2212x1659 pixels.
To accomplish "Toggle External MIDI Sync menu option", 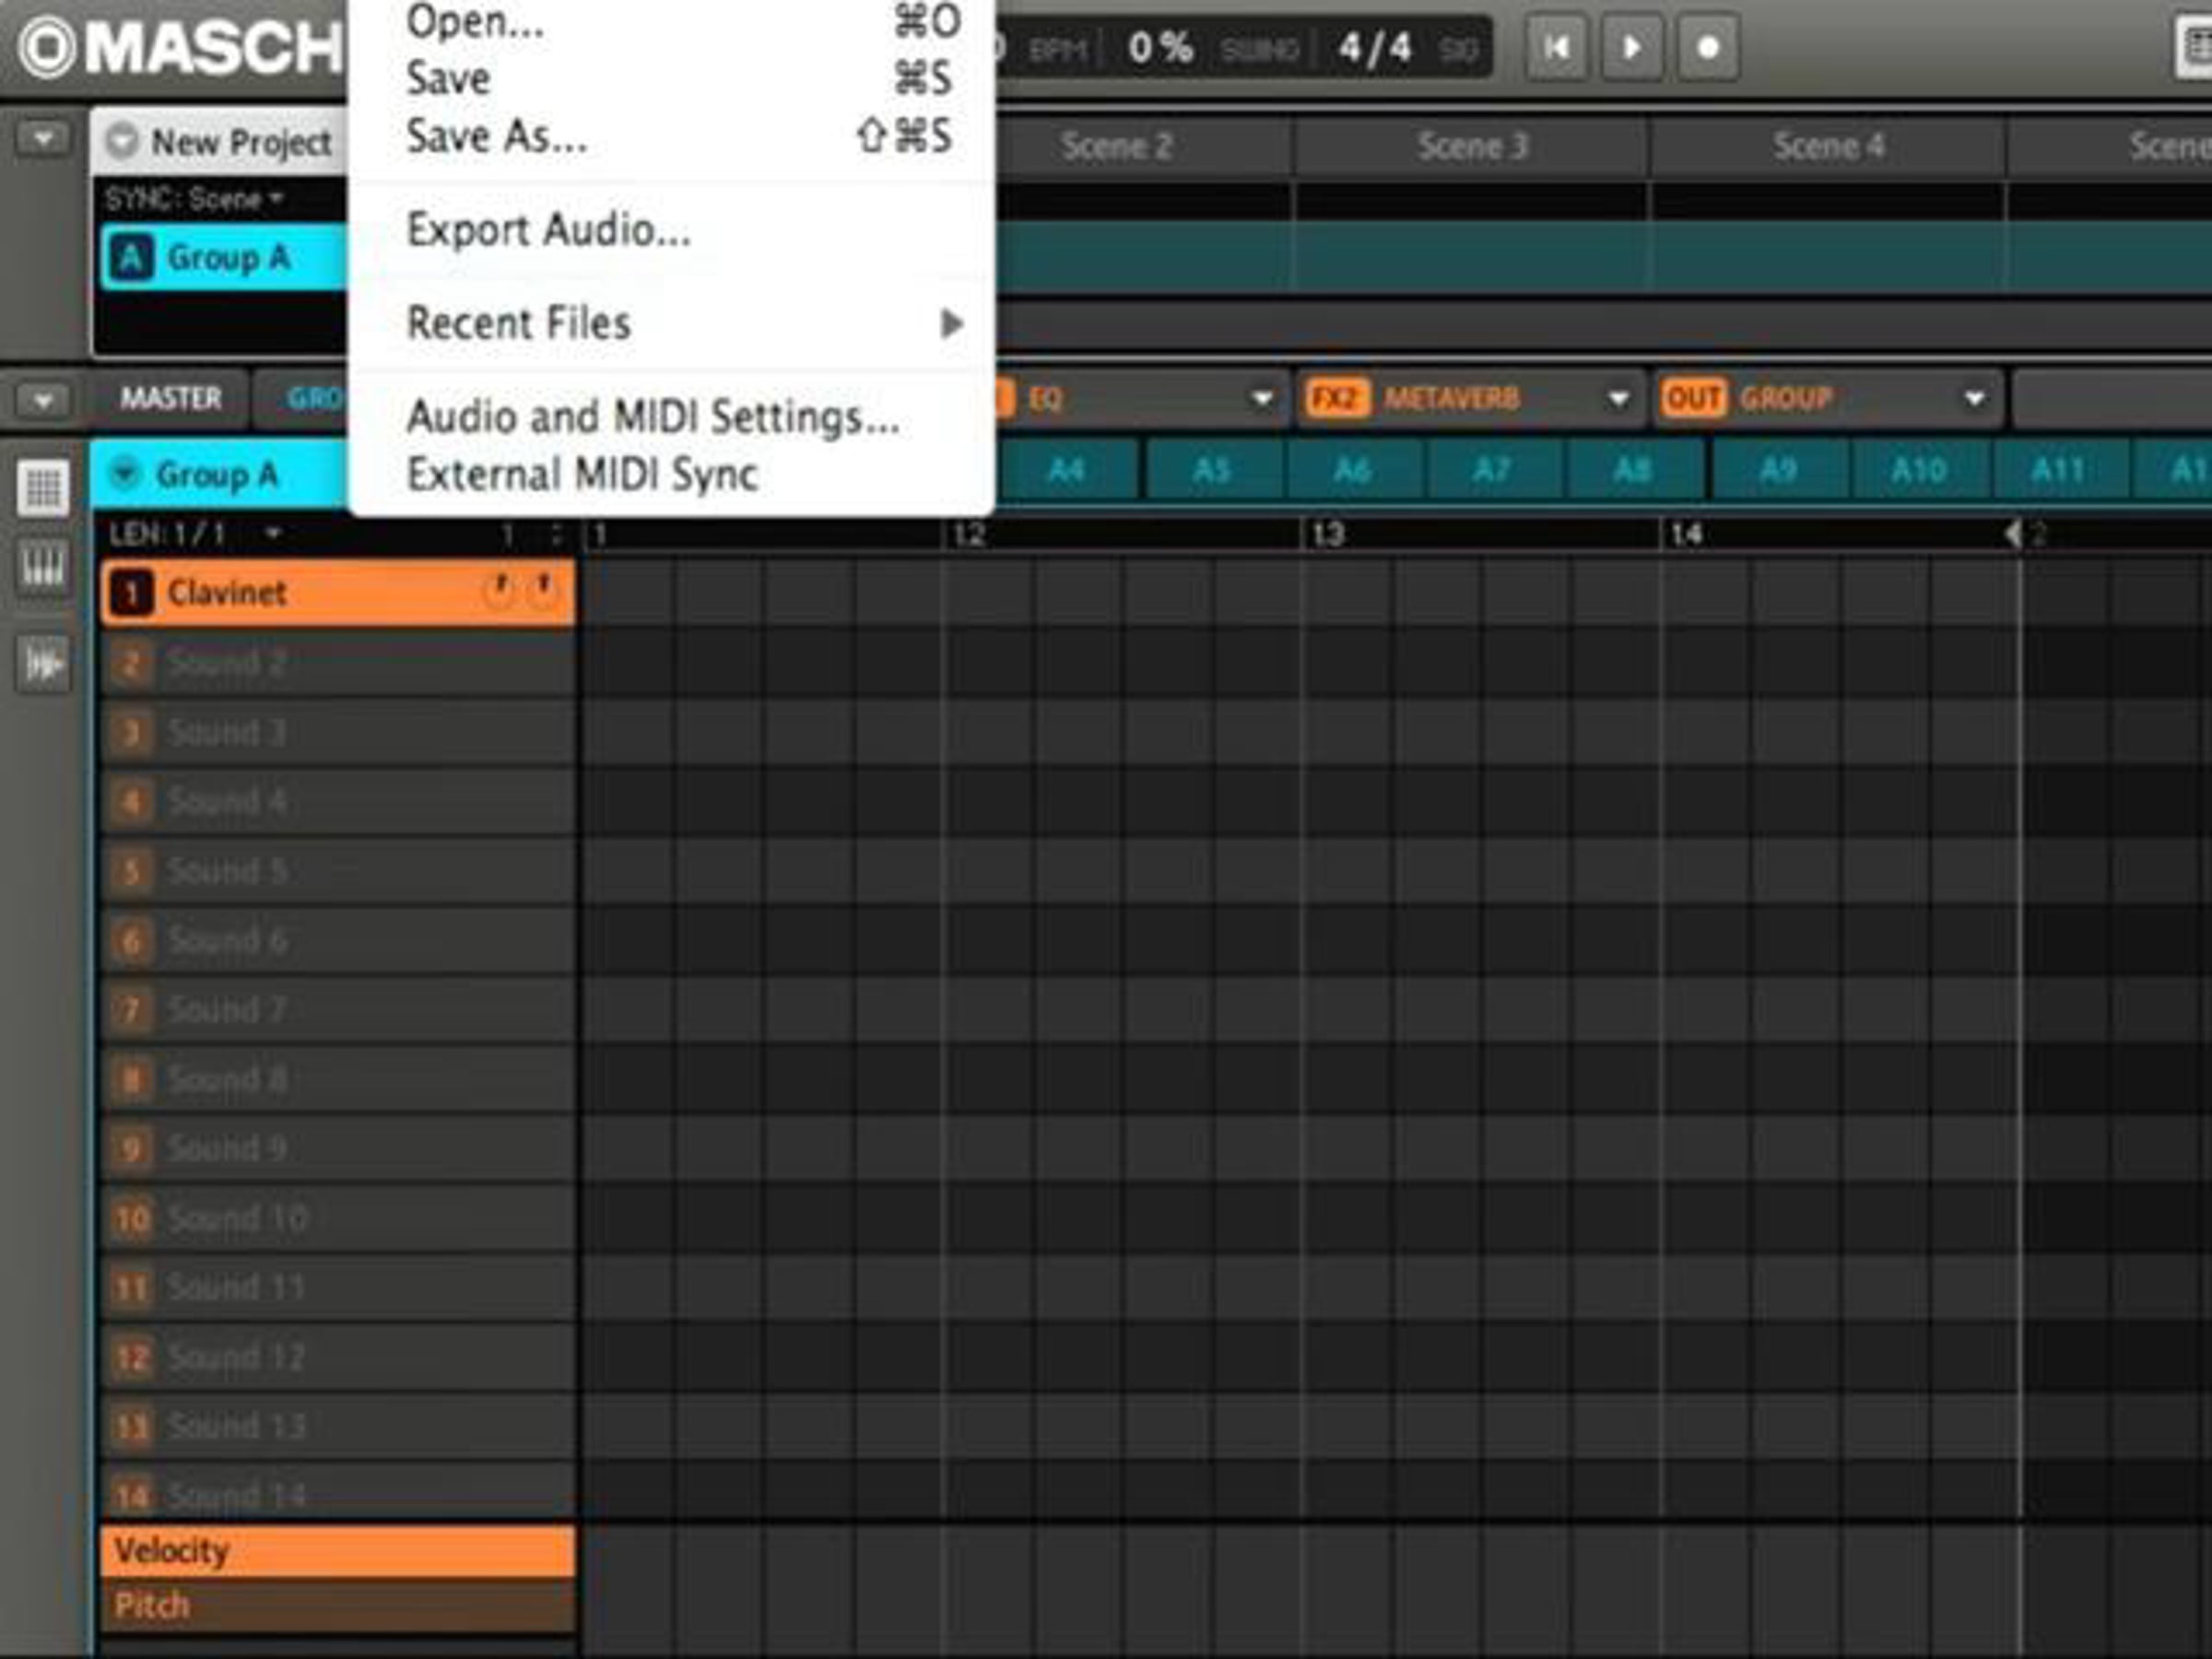I will 672,474.
